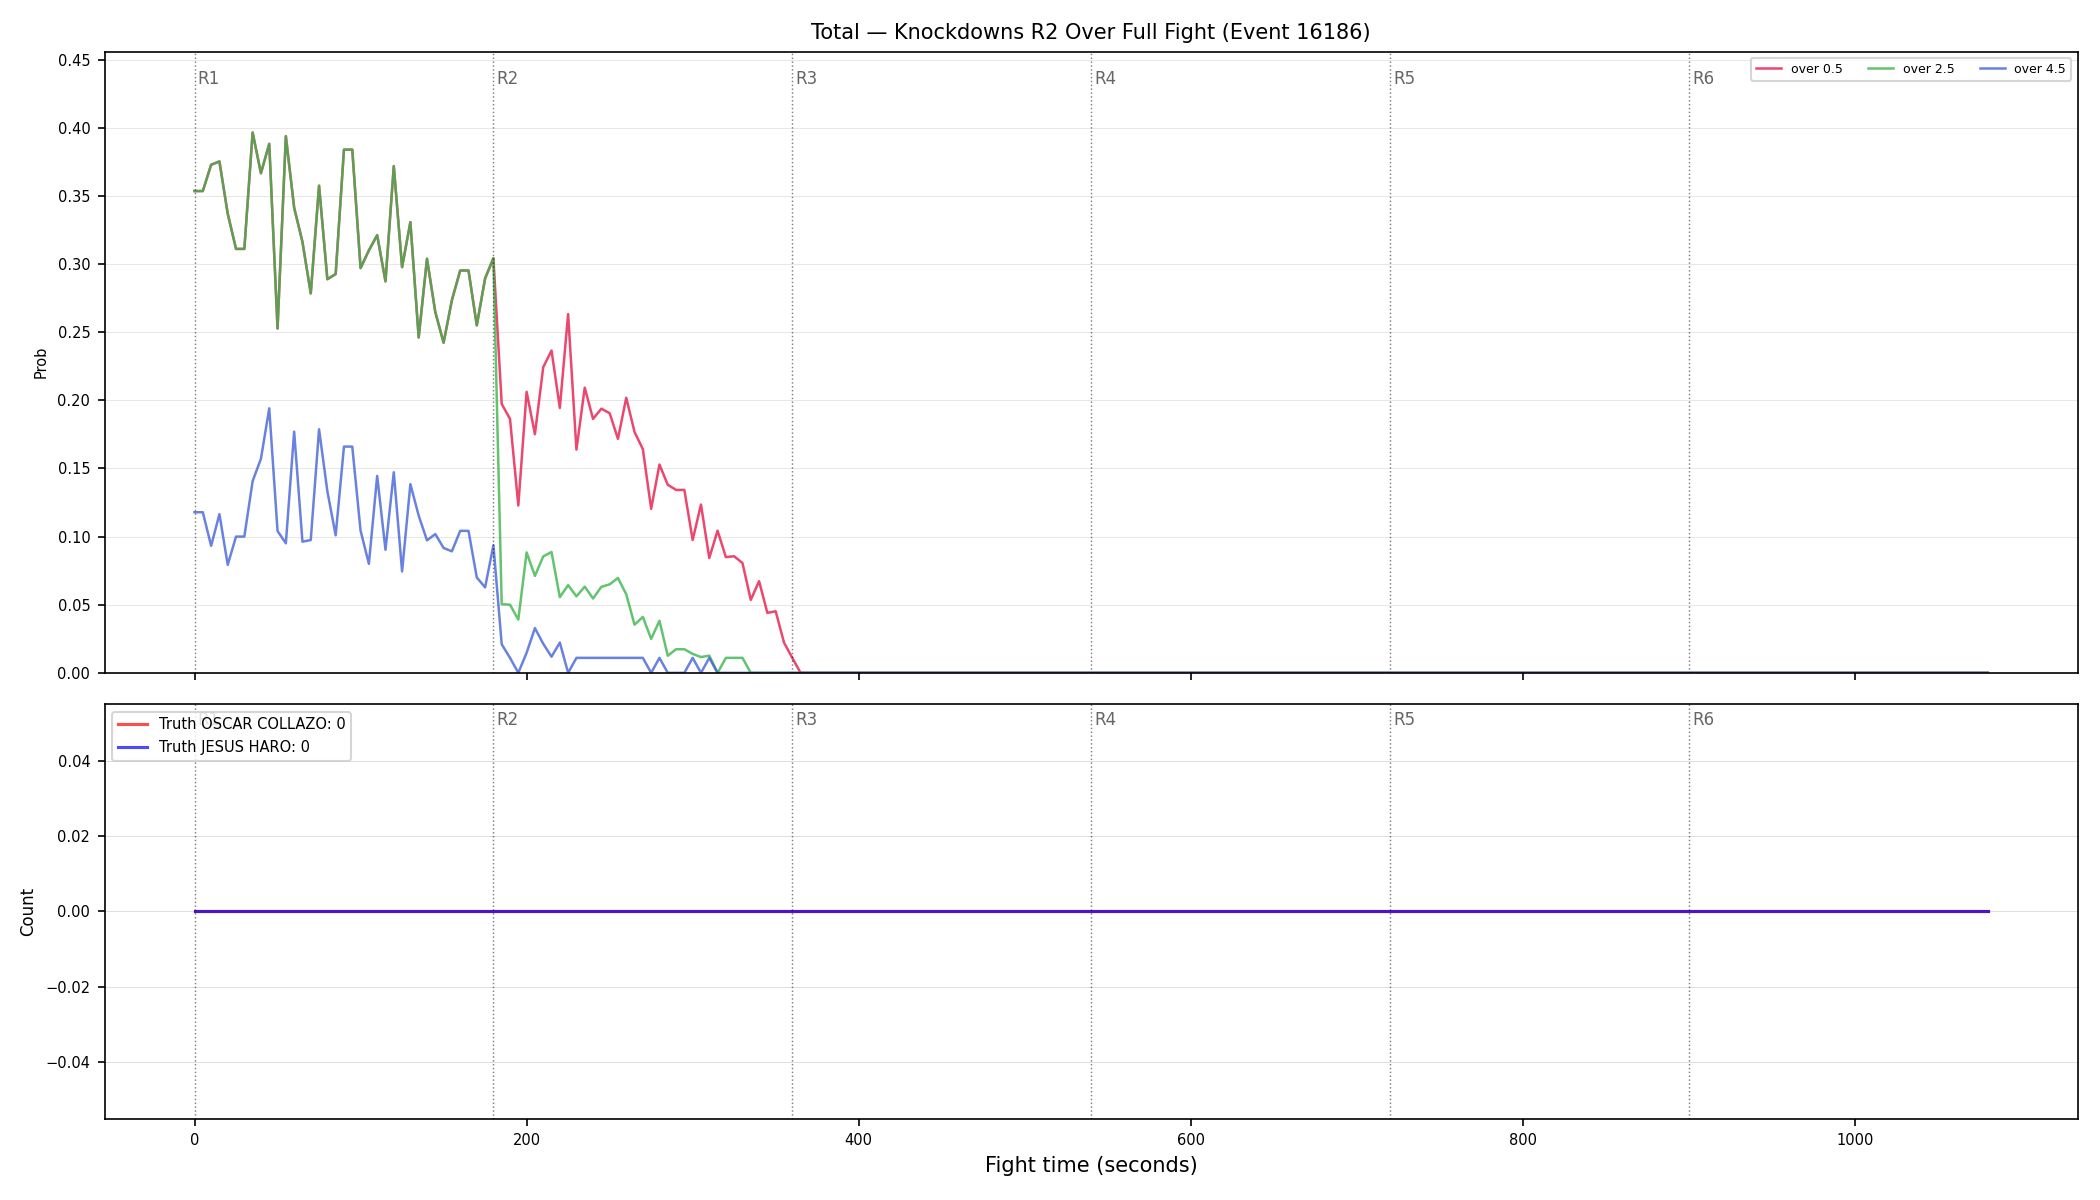Click the R2 round marker in top chart
This screenshot has width=2100, height=1200.
click(x=507, y=78)
